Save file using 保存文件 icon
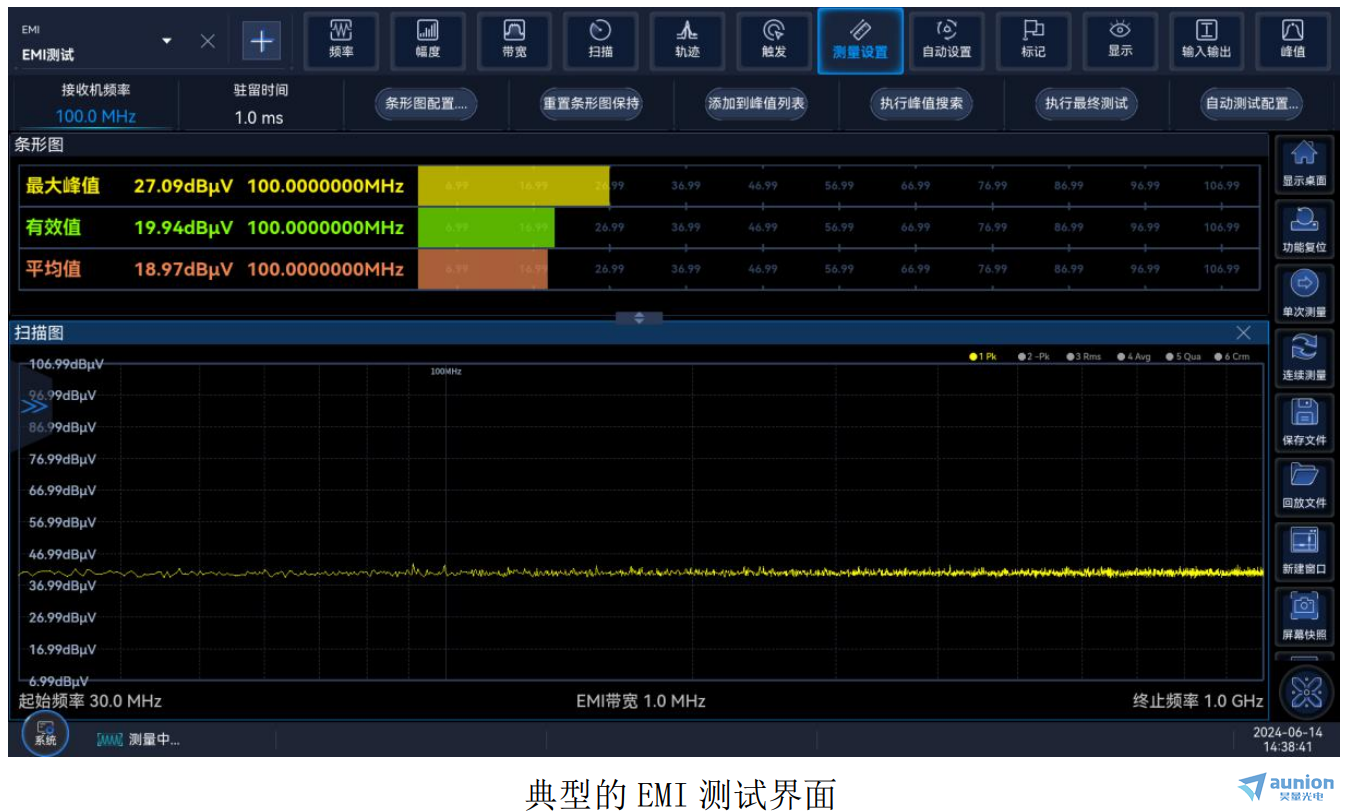This screenshot has width=1346, height=812. pos(1304,422)
